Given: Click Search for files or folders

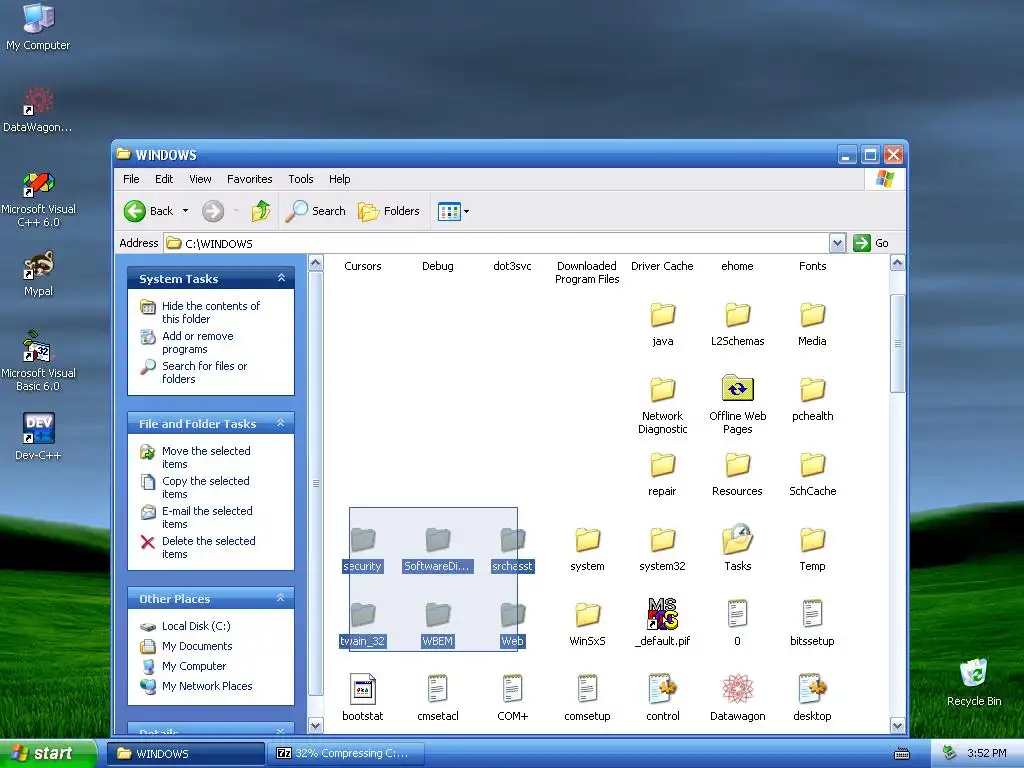Looking at the screenshot, I should pyautogui.click(x=204, y=372).
